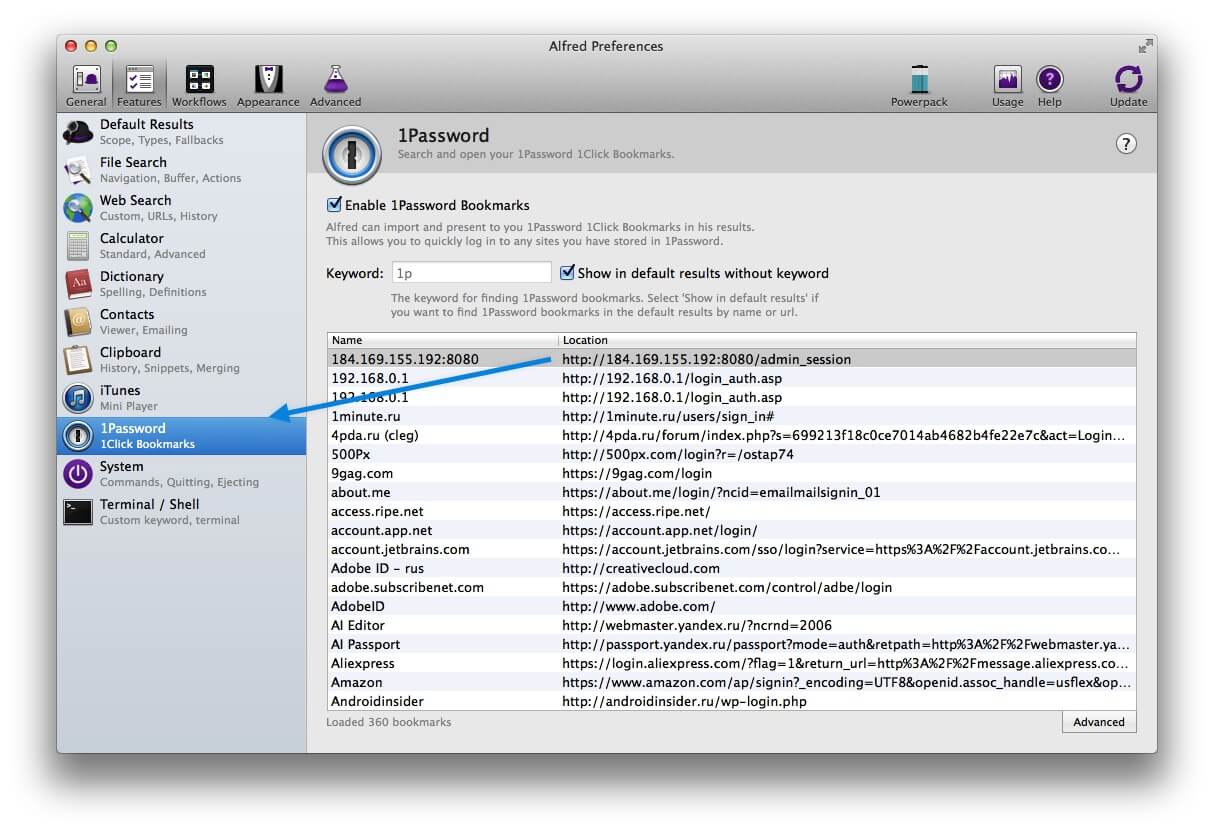Click the http://creativecloud.com location cell
The height and width of the screenshot is (832, 1214).
(641, 568)
